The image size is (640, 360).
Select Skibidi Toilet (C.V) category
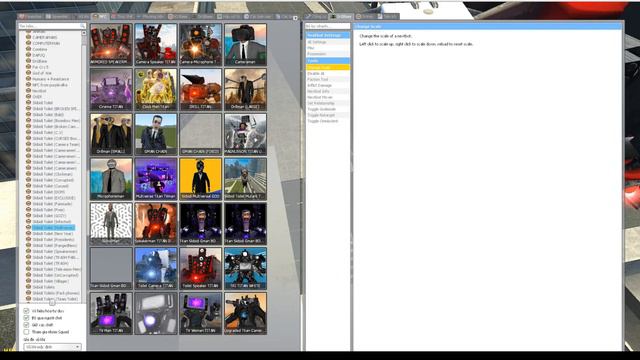click(47, 132)
